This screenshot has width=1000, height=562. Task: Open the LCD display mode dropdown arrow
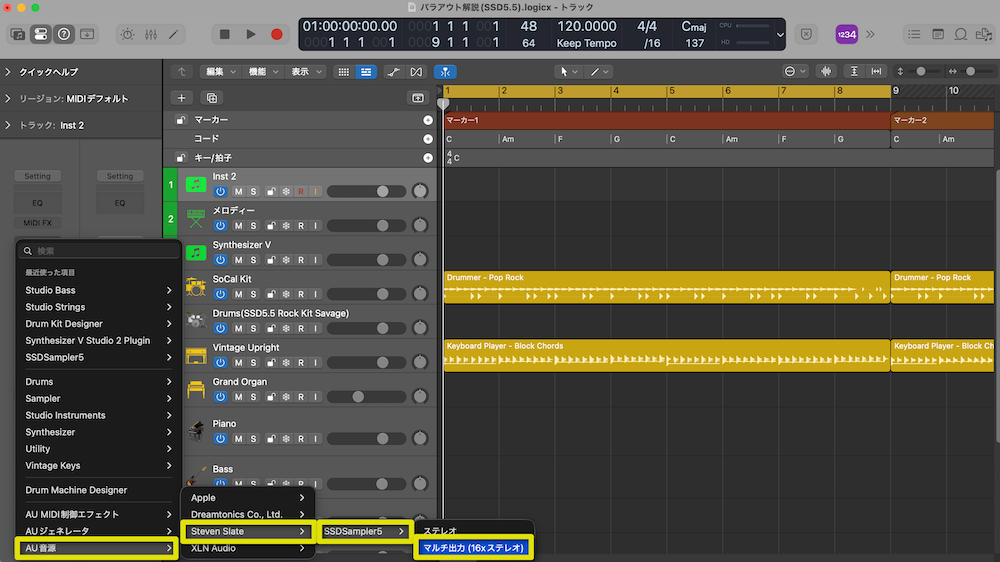click(780, 34)
